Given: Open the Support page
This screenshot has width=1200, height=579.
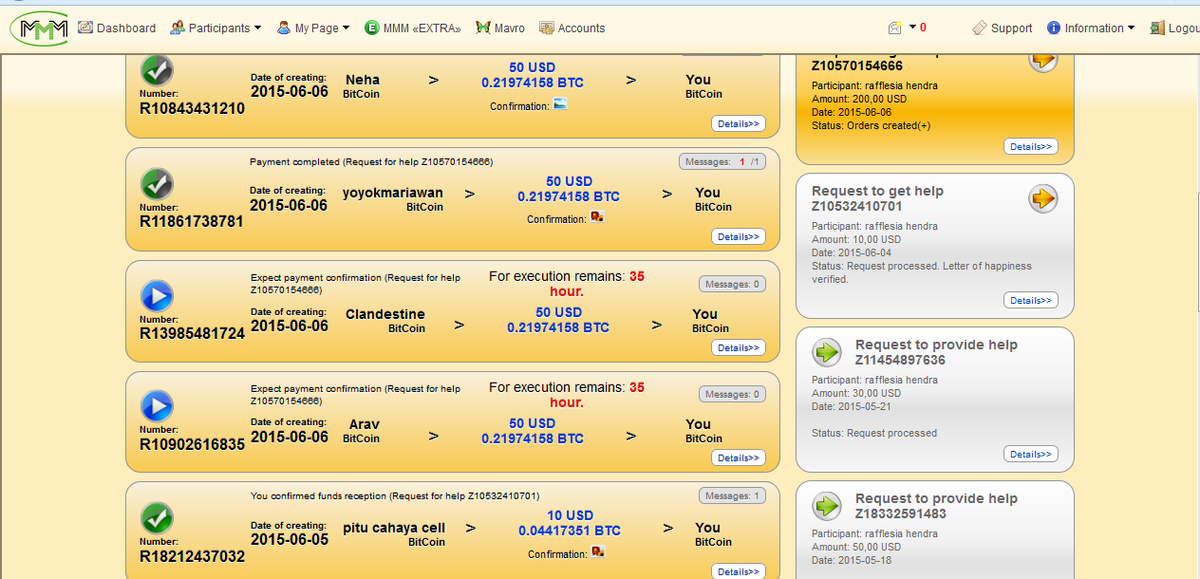Looking at the screenshot, I should (1001, 28).
